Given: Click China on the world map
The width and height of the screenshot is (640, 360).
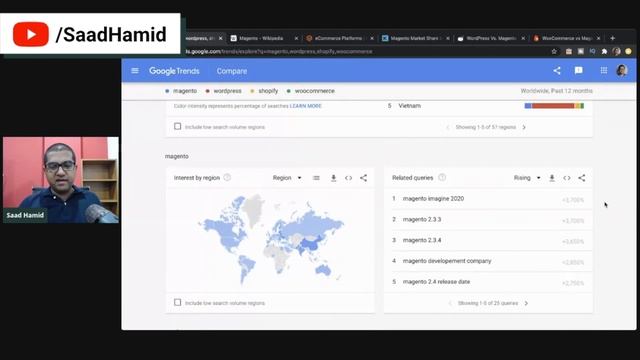Looking at the screenshot, I should click(311, 243).
